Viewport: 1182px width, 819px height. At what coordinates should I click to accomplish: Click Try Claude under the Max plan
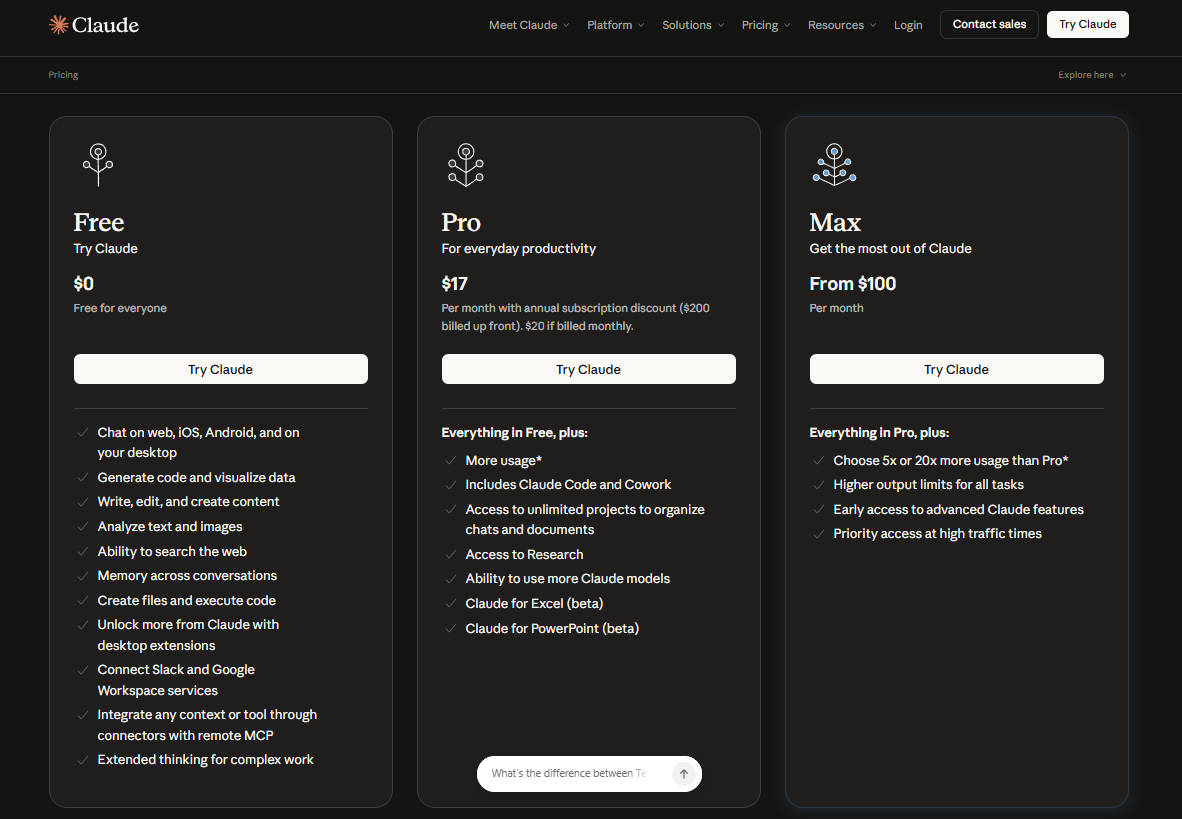click(x=957, y=369)
